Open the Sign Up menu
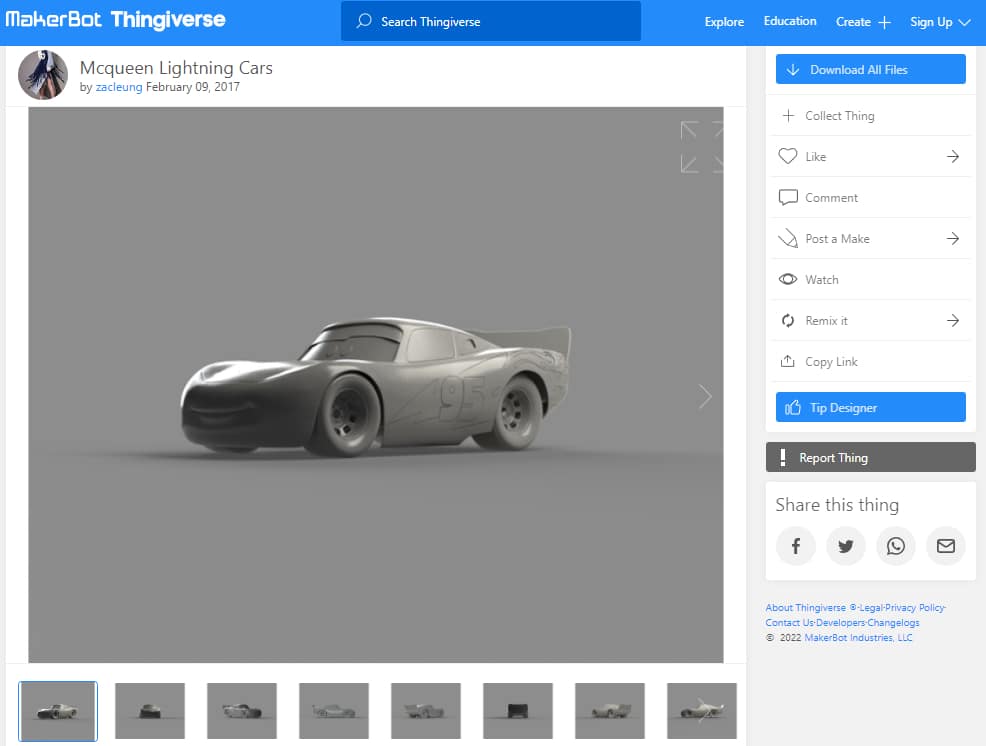 [x=940, y=22]
